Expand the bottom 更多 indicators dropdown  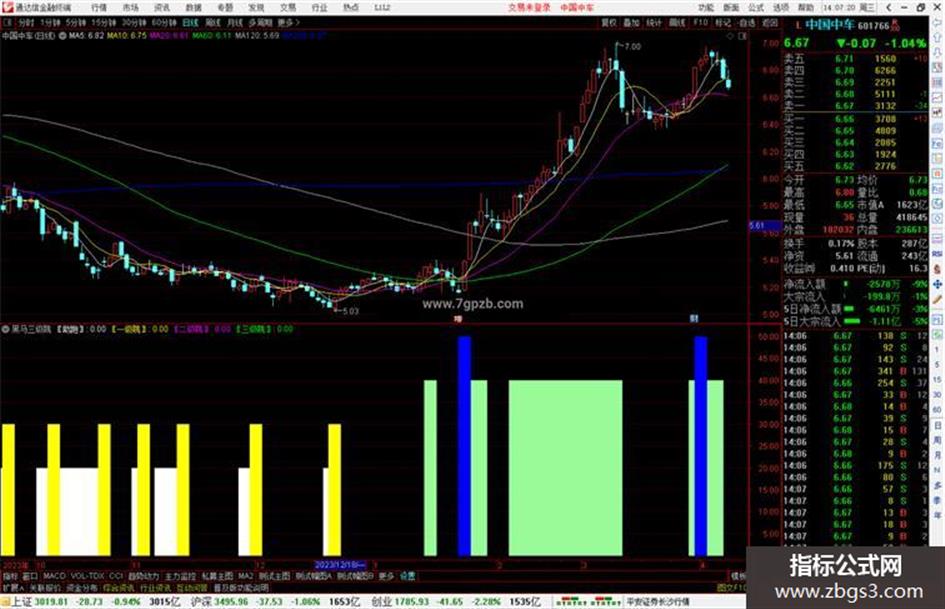click(x=386, y=576)
